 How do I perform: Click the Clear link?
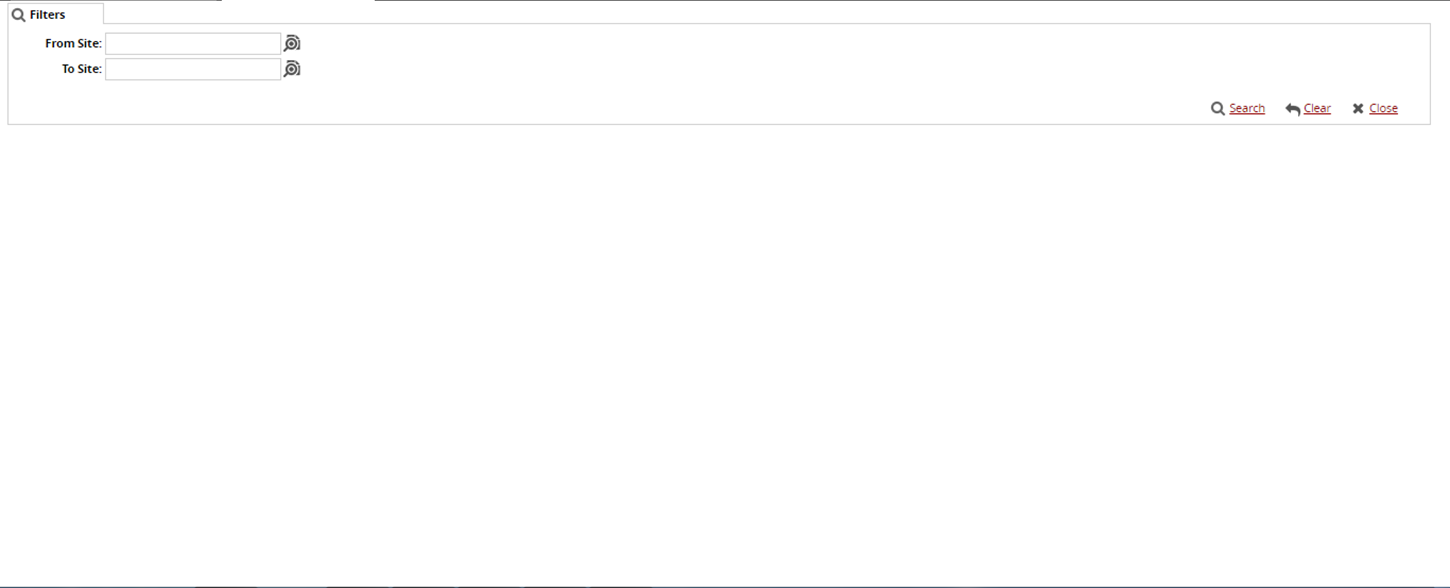pyautogui.click(x=1317, y=108)
